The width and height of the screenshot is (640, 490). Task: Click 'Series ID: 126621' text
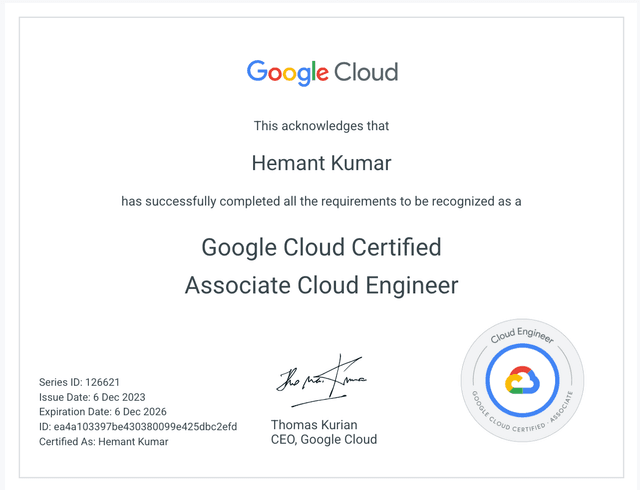tap(79, 382)
